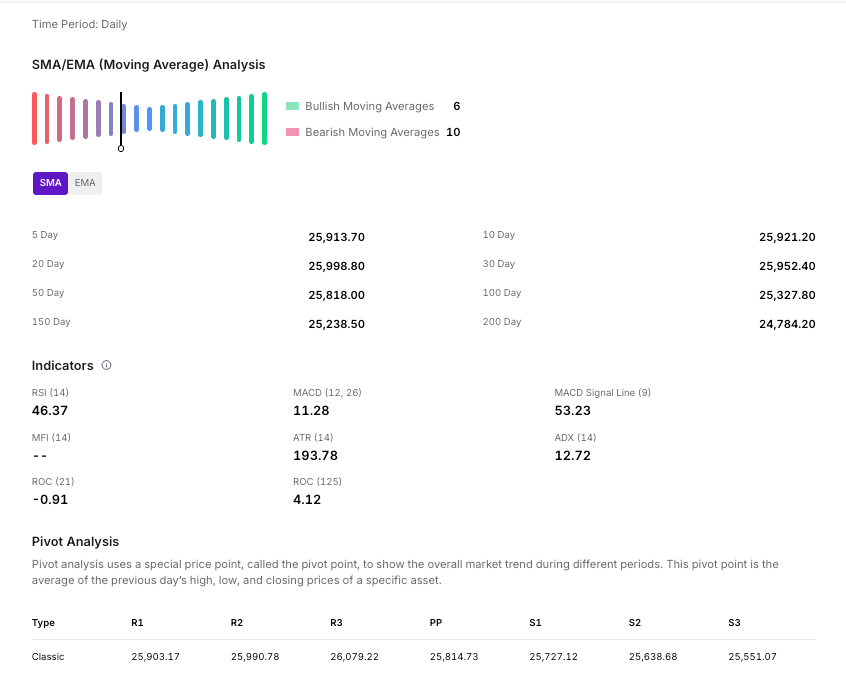Select the 5 Day SMA value 25,913.70
The height and width of the screenshot is (680, 846).
click(x=336, y=237)
